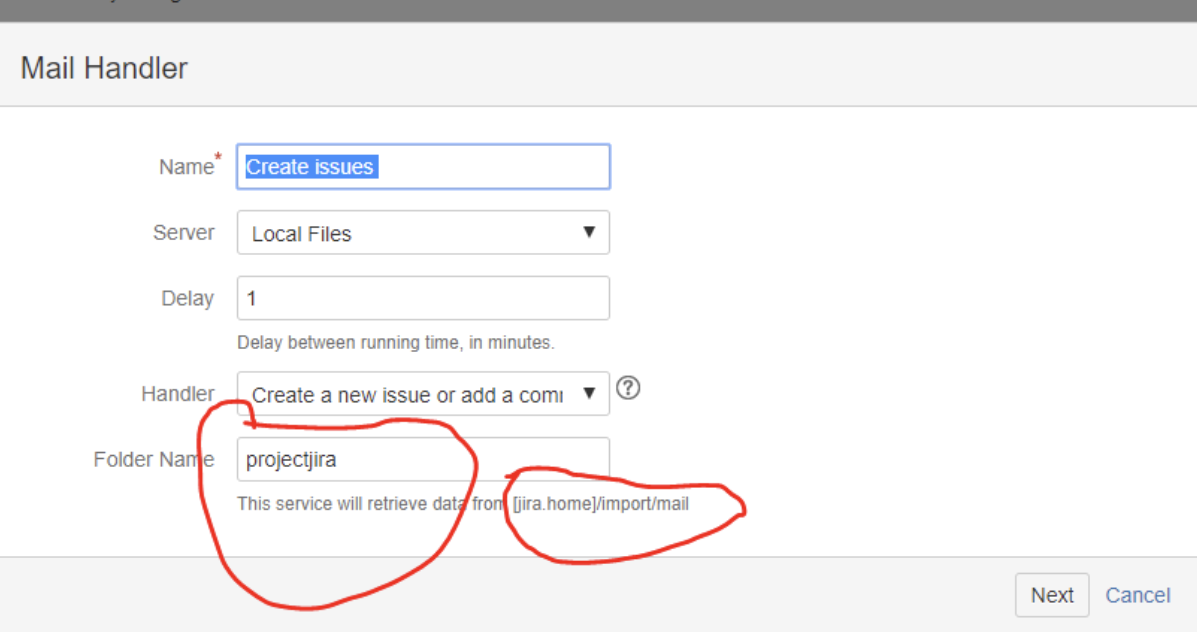Click the 'Delay' field label

[187, 298]
